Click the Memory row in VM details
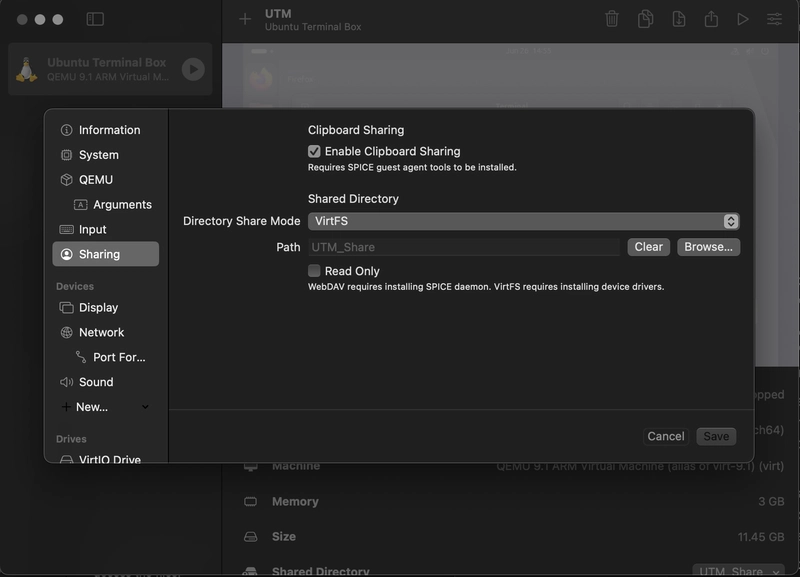Viewport: 800px width, 577px height. pyautogui.click(x=513, y=501)
